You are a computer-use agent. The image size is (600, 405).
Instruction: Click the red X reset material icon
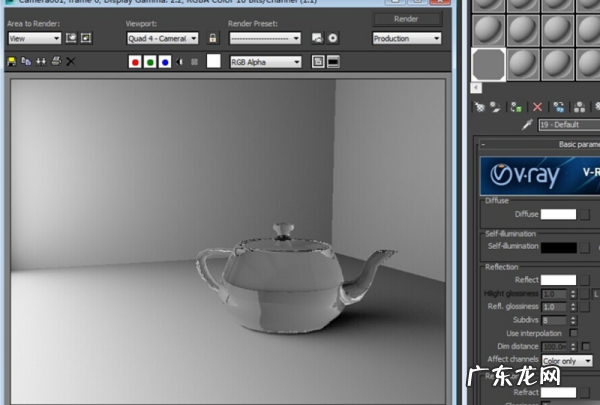point(537,106)
